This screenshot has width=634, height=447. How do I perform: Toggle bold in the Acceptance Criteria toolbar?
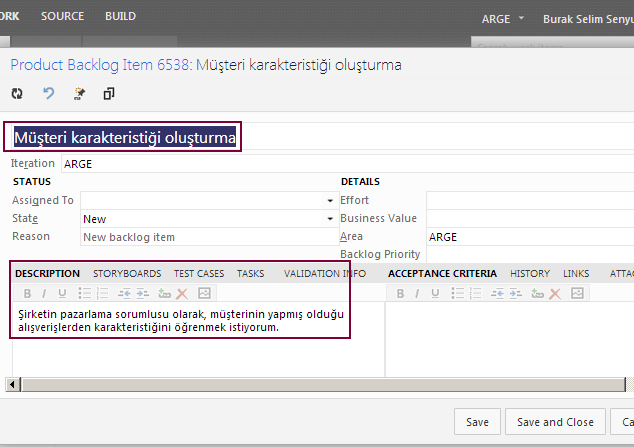[401, 293]
